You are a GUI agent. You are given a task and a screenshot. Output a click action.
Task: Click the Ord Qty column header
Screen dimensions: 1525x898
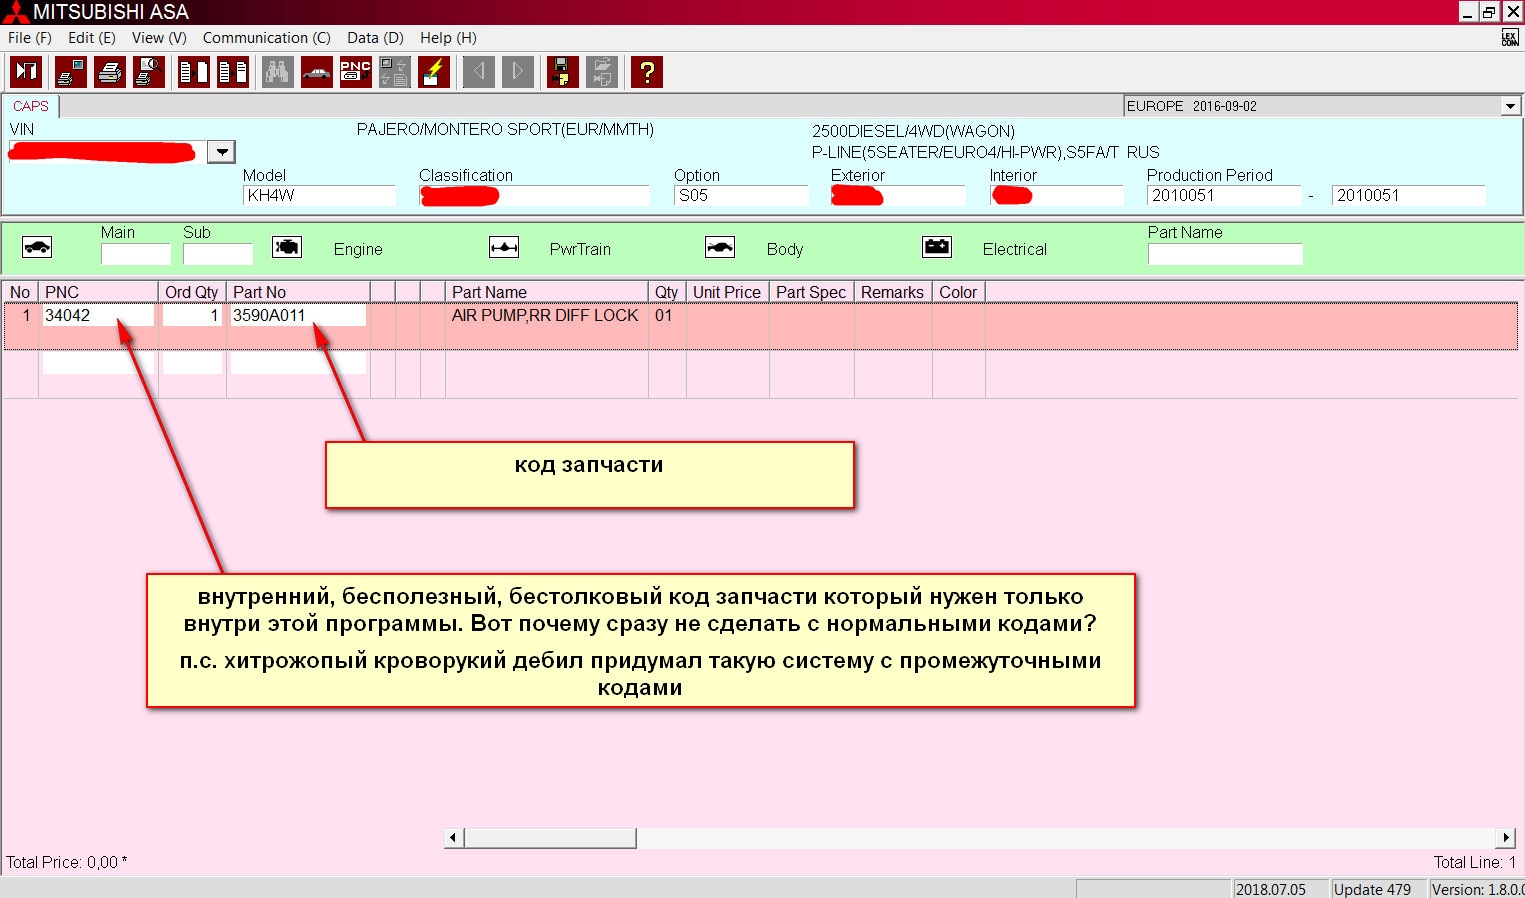(x=192, y=292)
